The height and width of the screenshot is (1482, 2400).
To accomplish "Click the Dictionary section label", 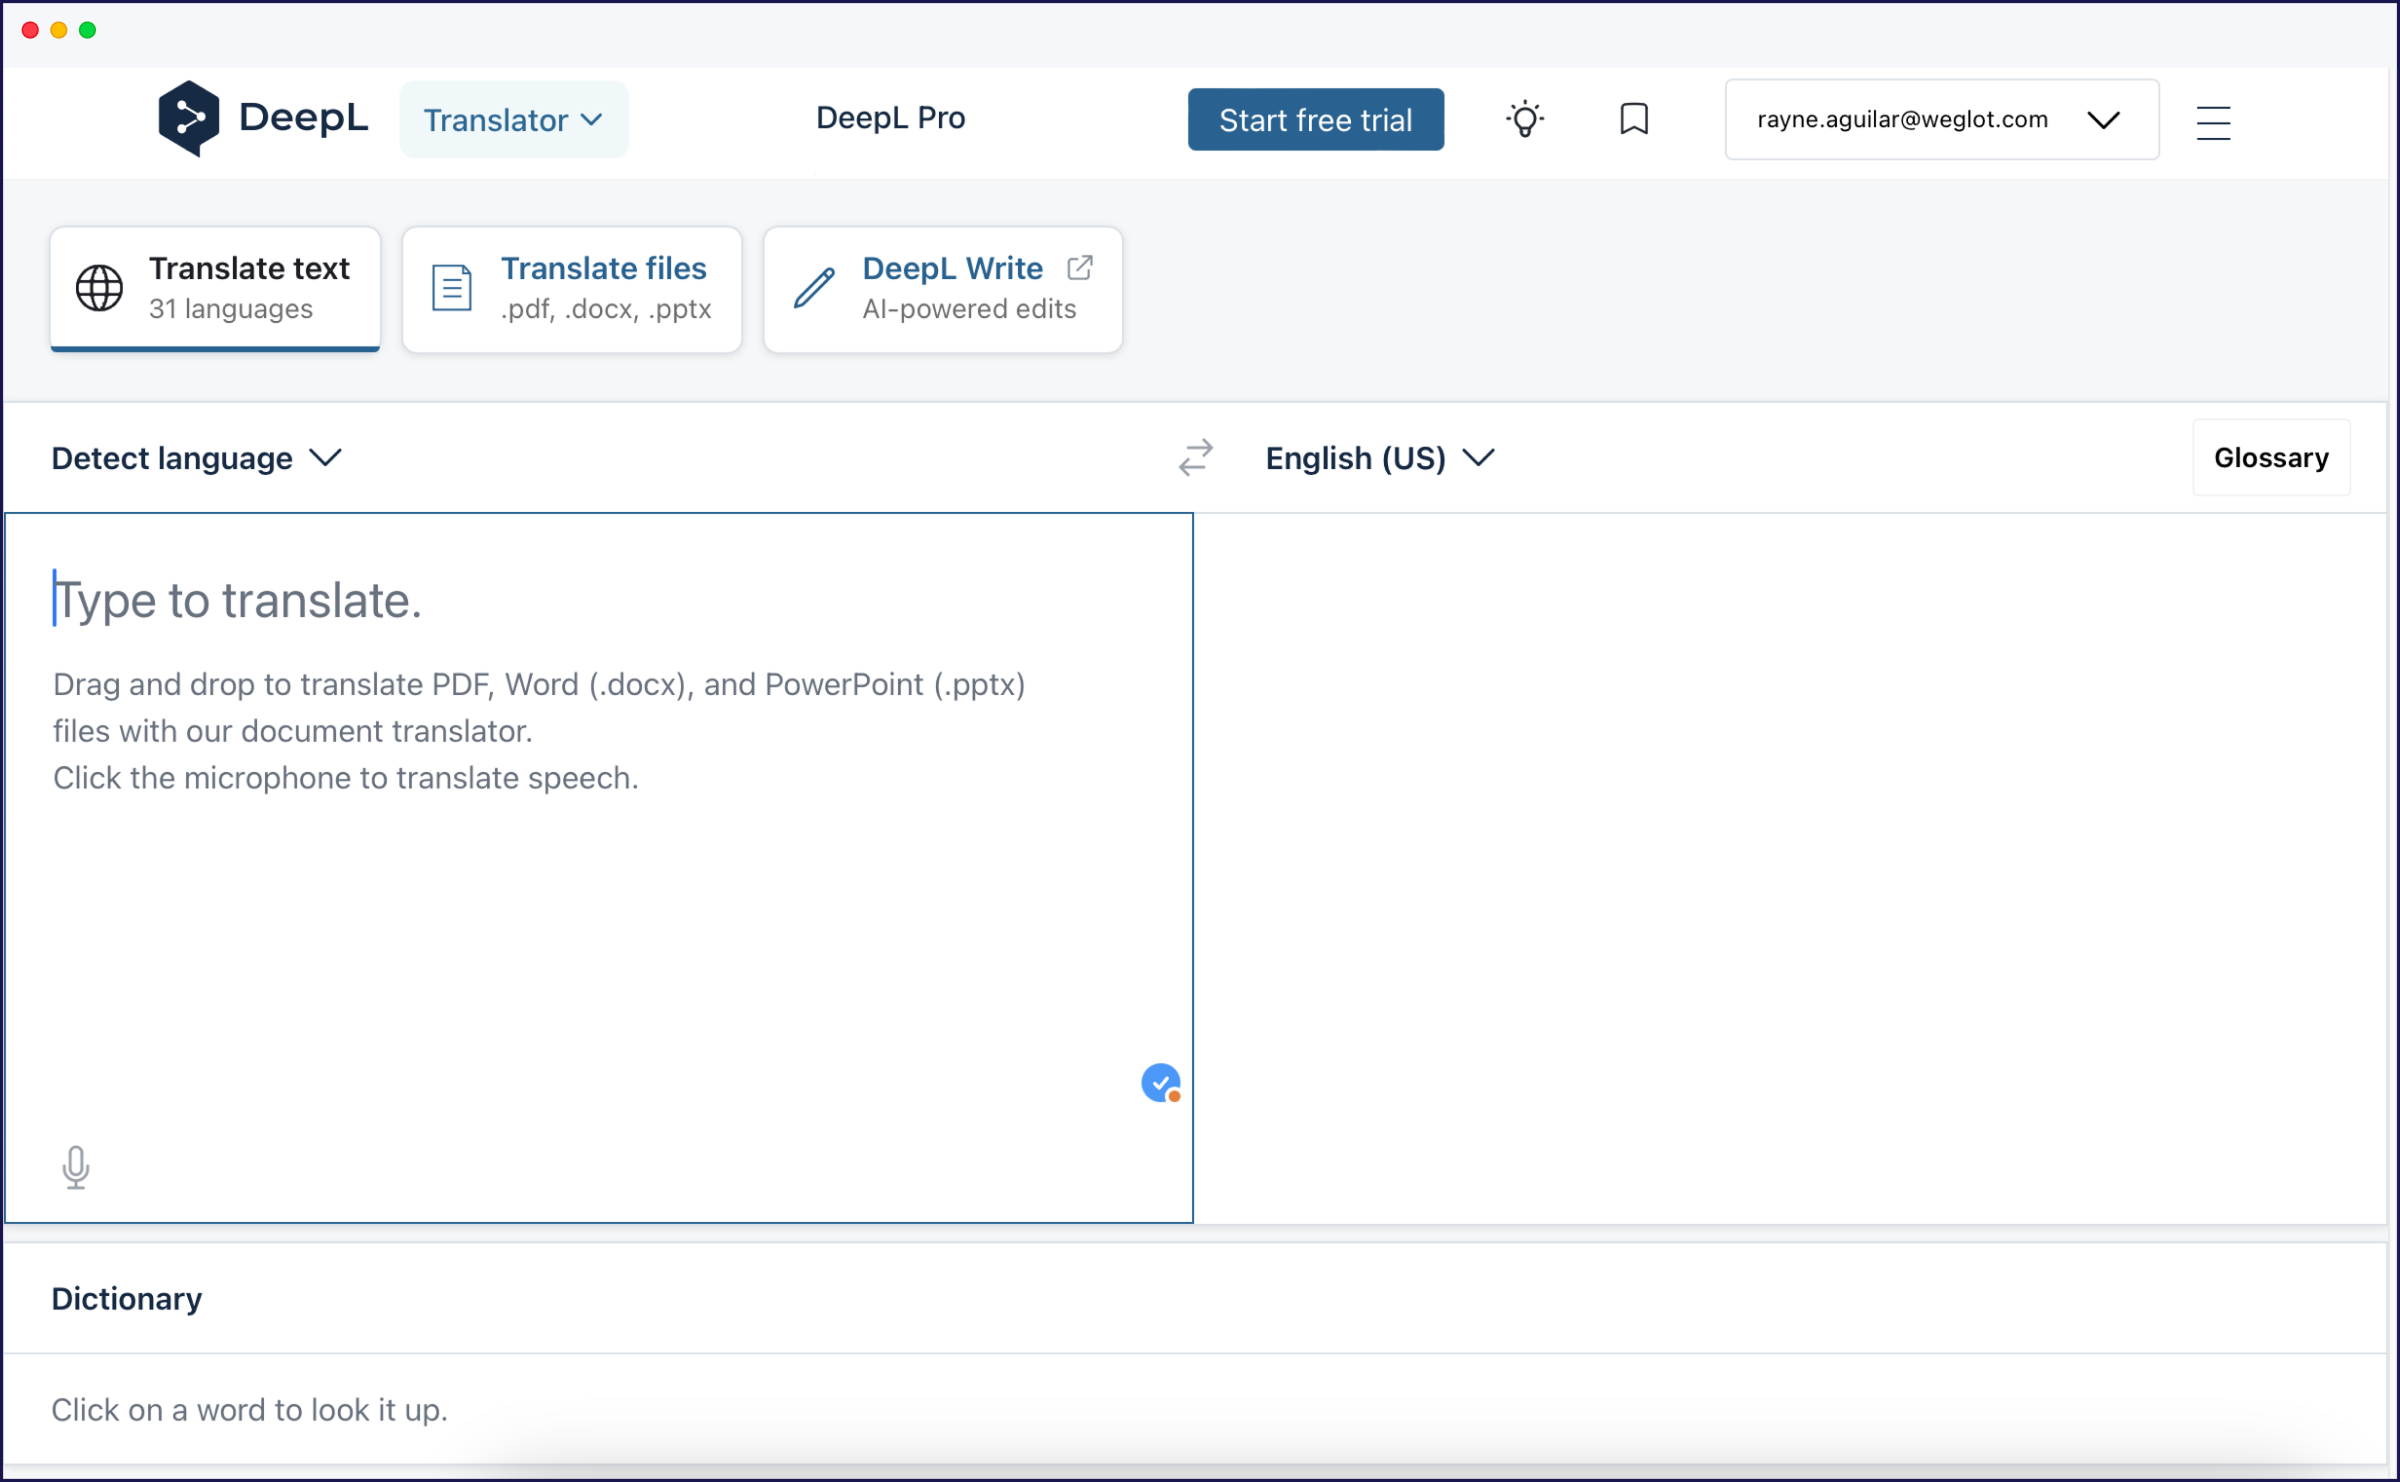I will [x=126, y=1297].
